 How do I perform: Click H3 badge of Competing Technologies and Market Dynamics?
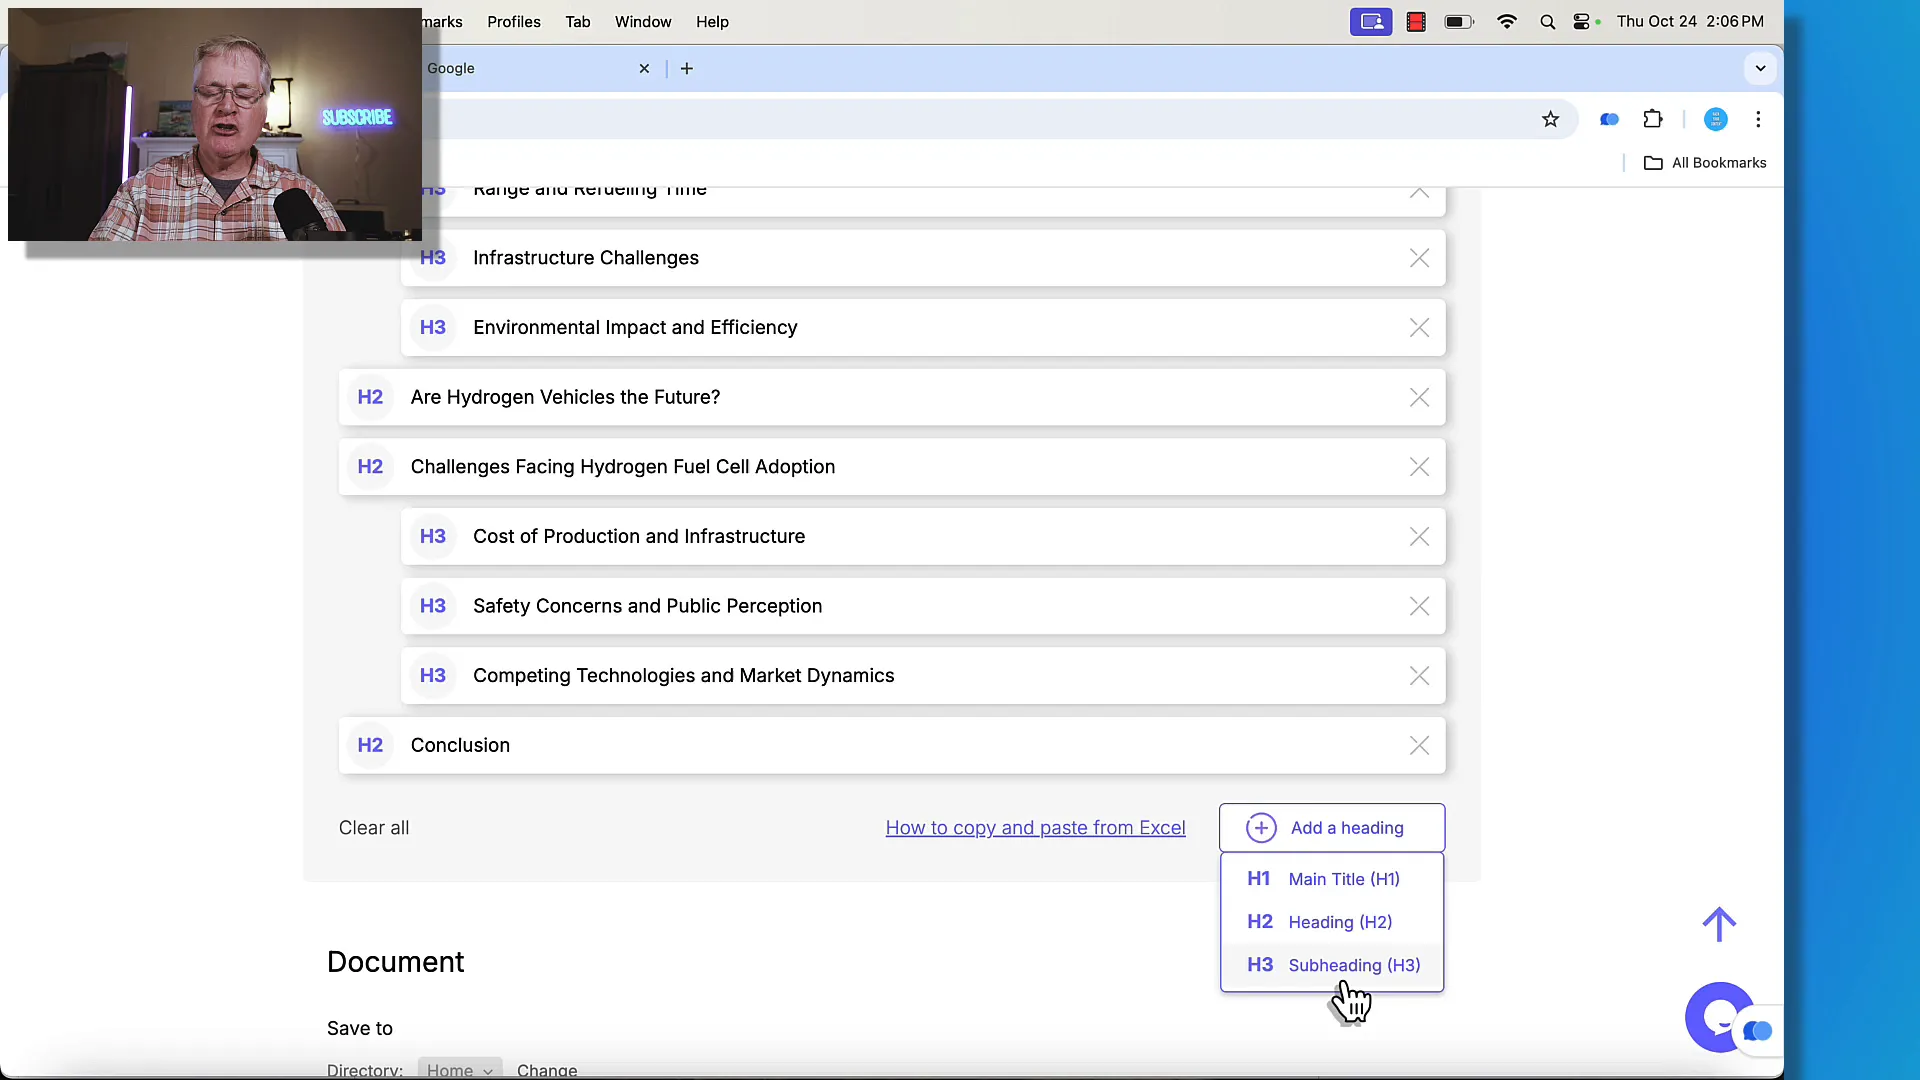[x=433, y=676]
